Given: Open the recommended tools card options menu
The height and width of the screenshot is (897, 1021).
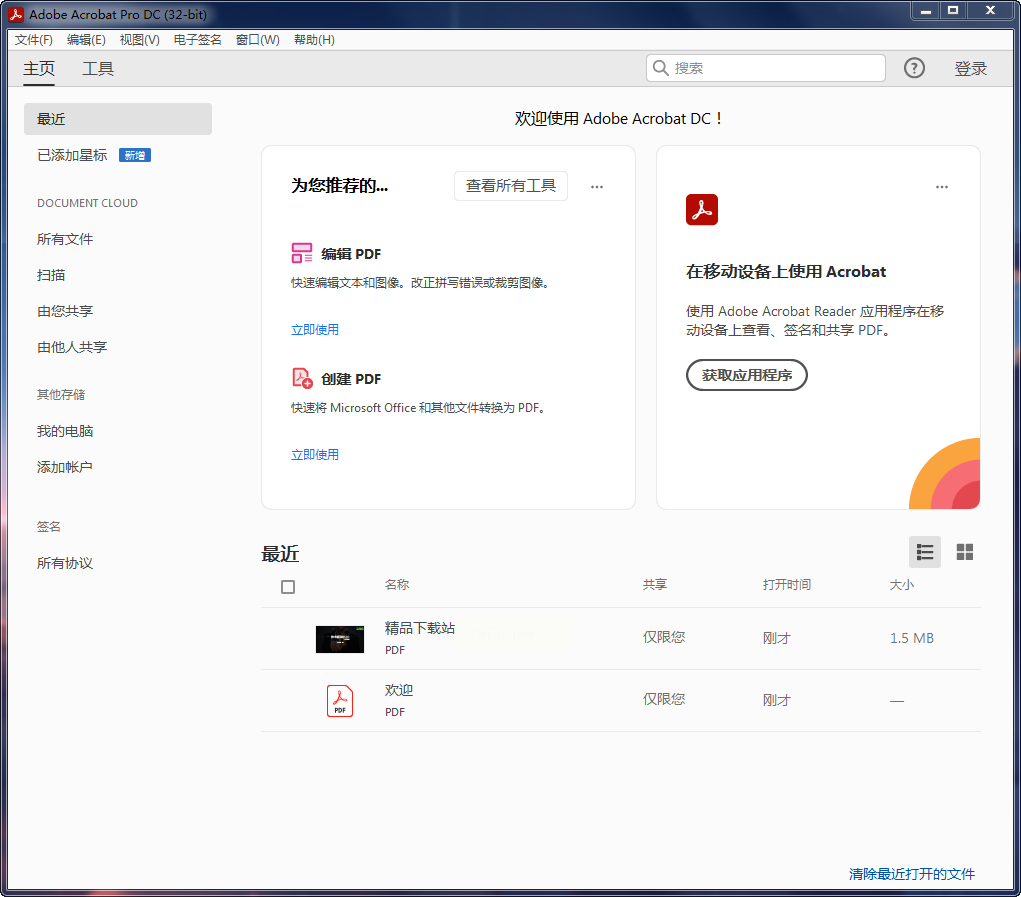Looking at the screenshot, I should 597,187.
